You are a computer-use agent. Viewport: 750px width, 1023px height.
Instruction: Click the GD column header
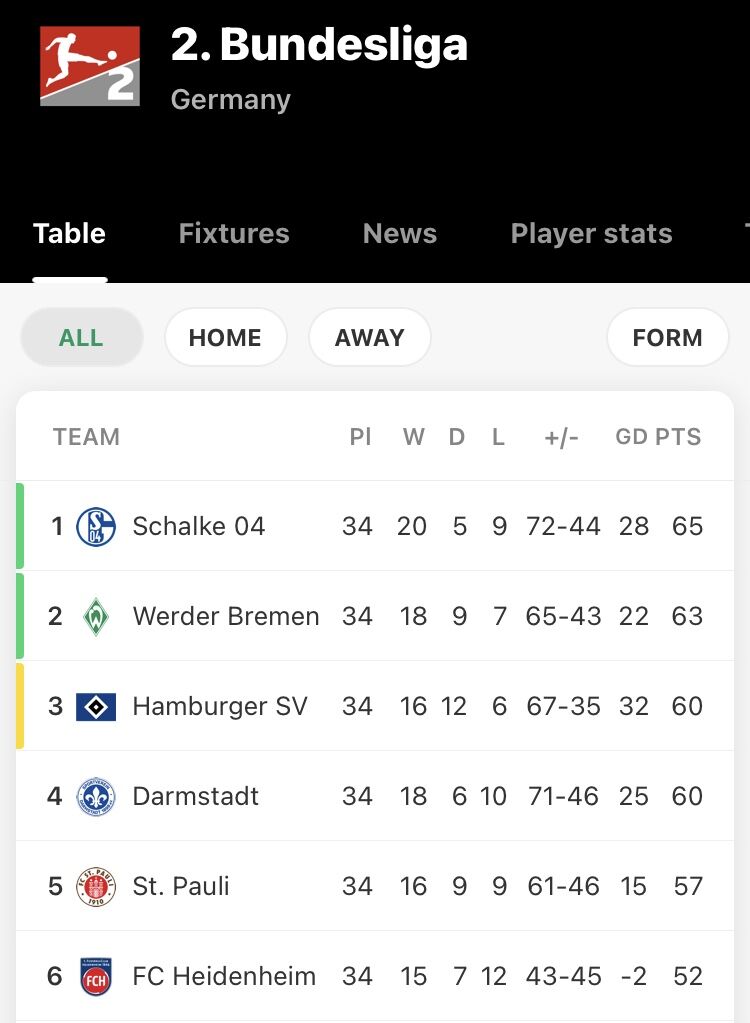click(x=631, y=436)
